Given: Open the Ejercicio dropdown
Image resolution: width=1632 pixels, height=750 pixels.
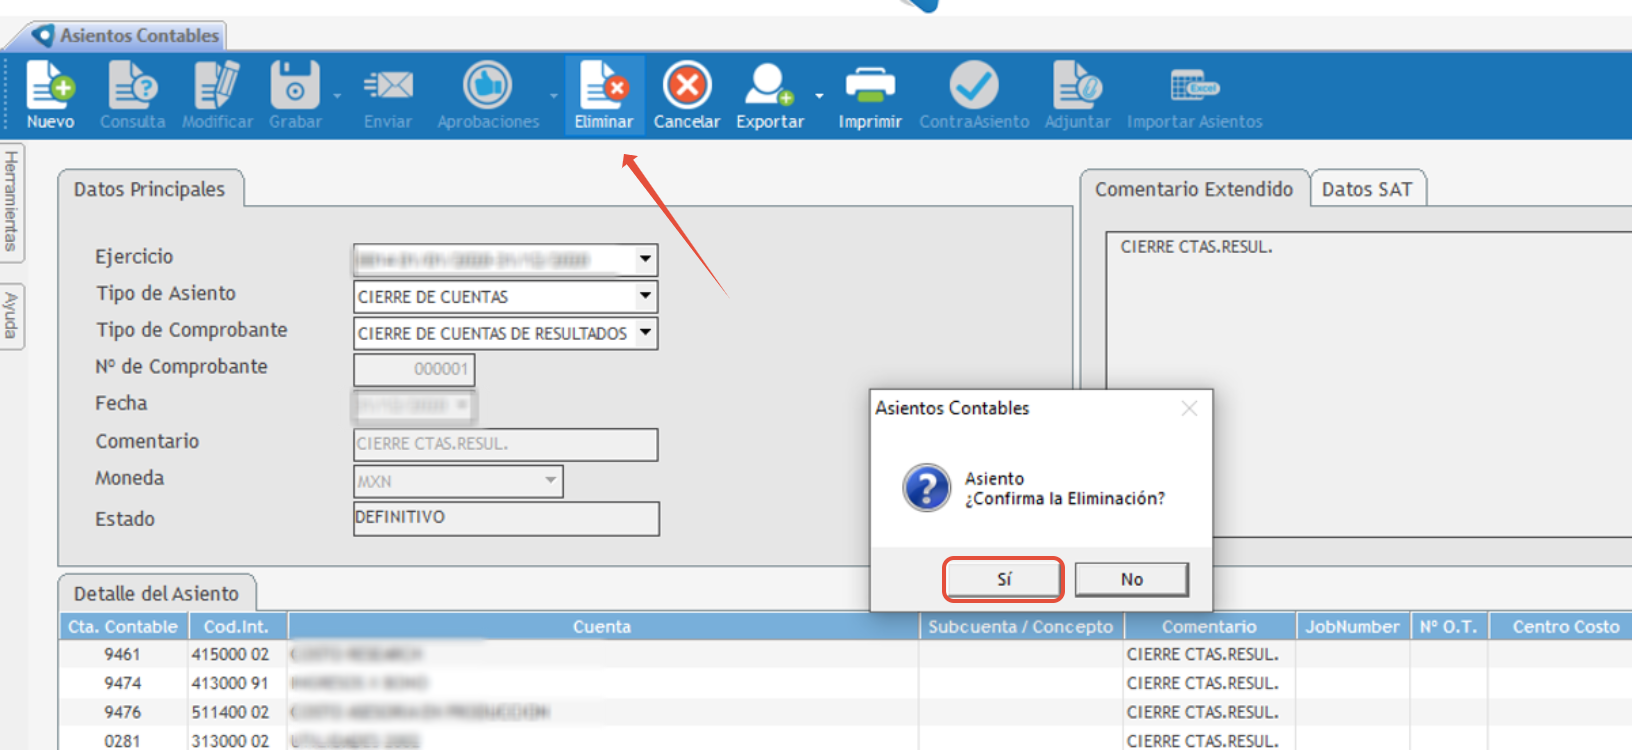Looking at the screenshot, I should pyautogui.click(x=646, y=260).
